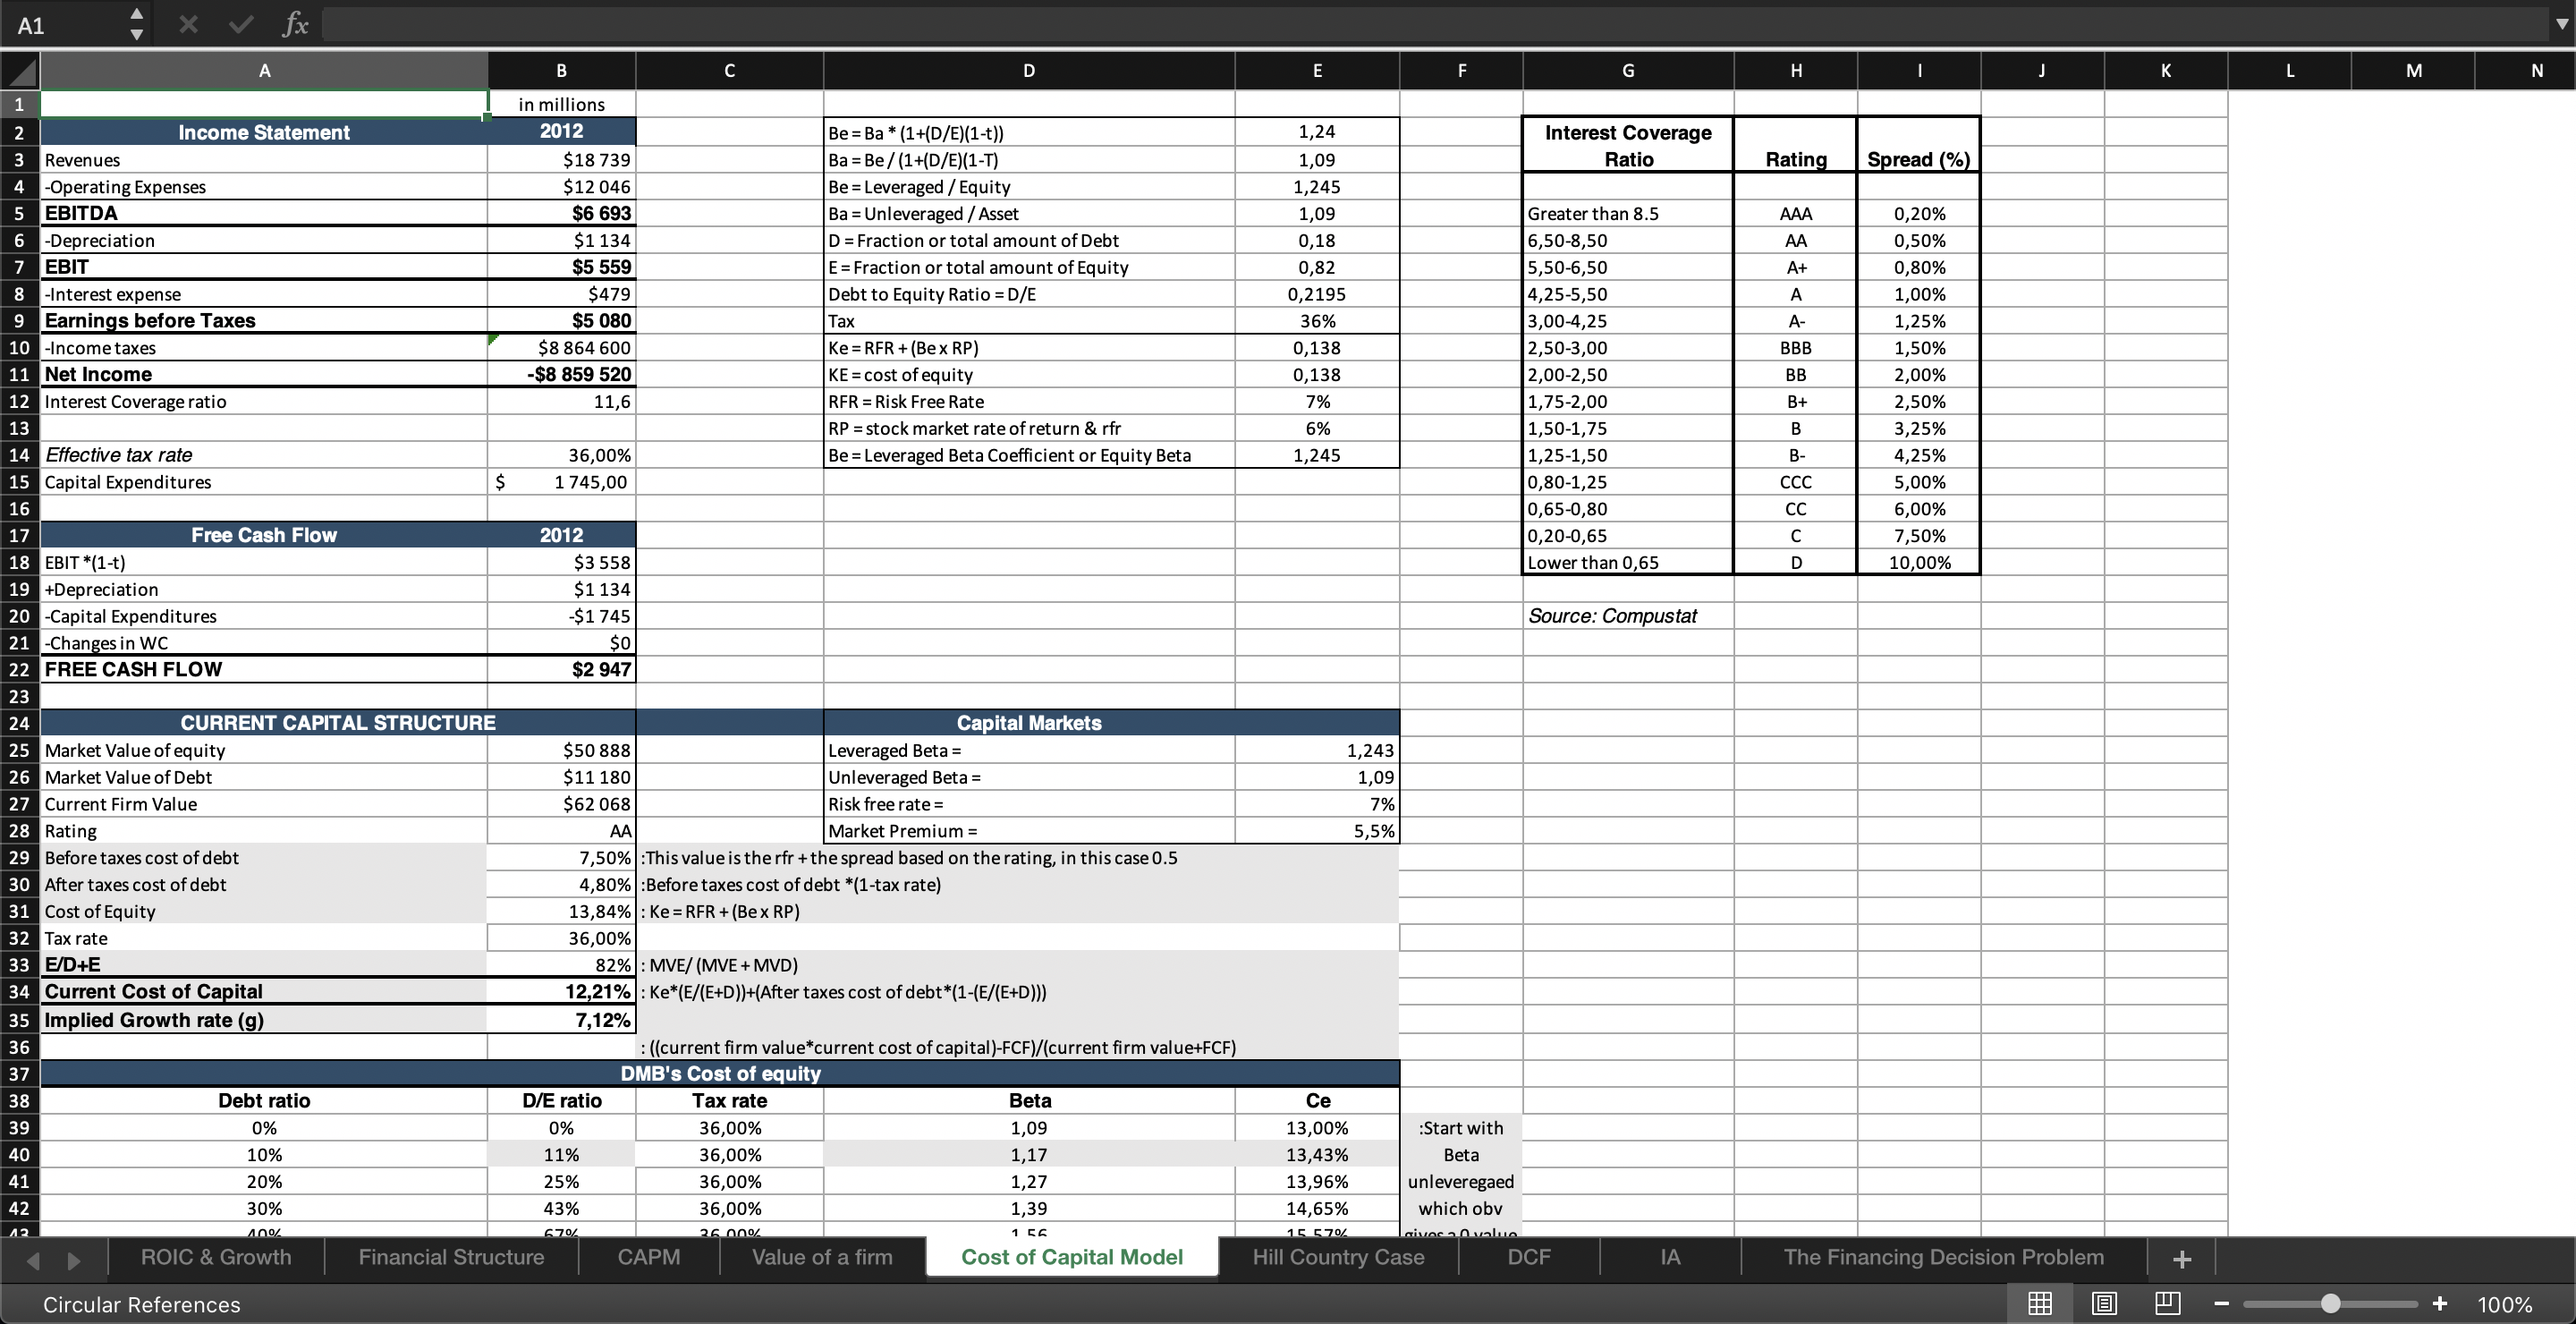Expand the formula bar with arrow

2561,25
